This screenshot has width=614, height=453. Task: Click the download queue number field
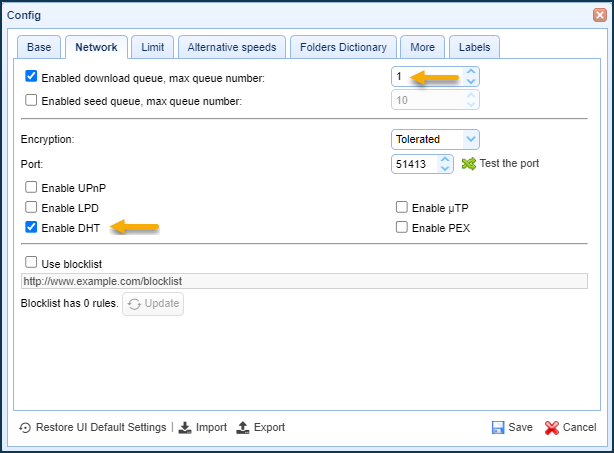pyautogui.click(x=428, y=76)
